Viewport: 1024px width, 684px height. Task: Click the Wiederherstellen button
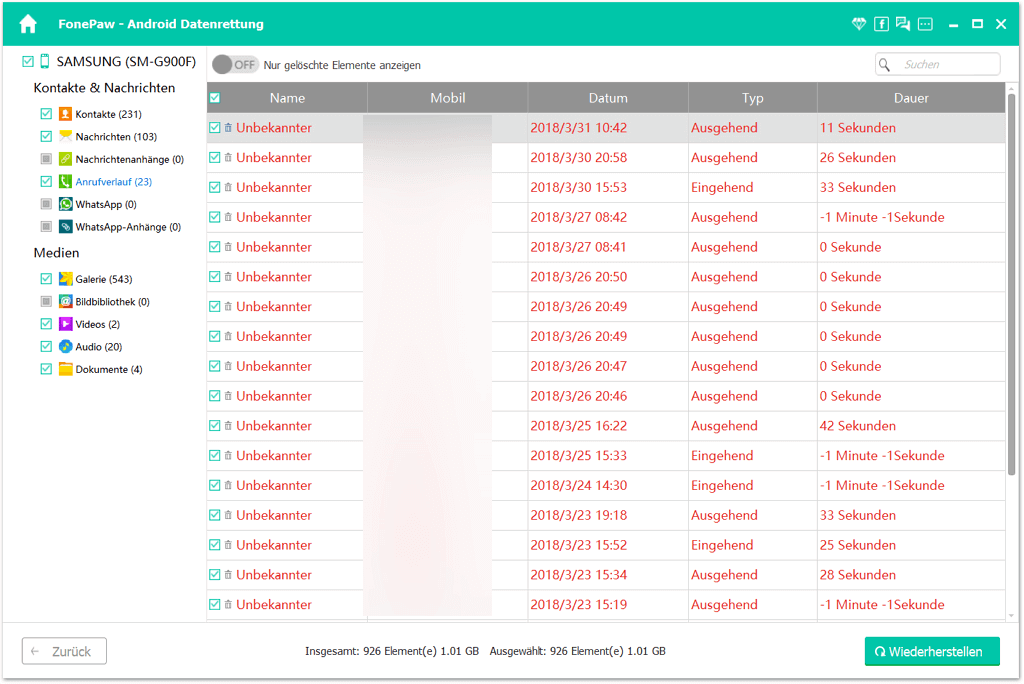pos(932,651)
